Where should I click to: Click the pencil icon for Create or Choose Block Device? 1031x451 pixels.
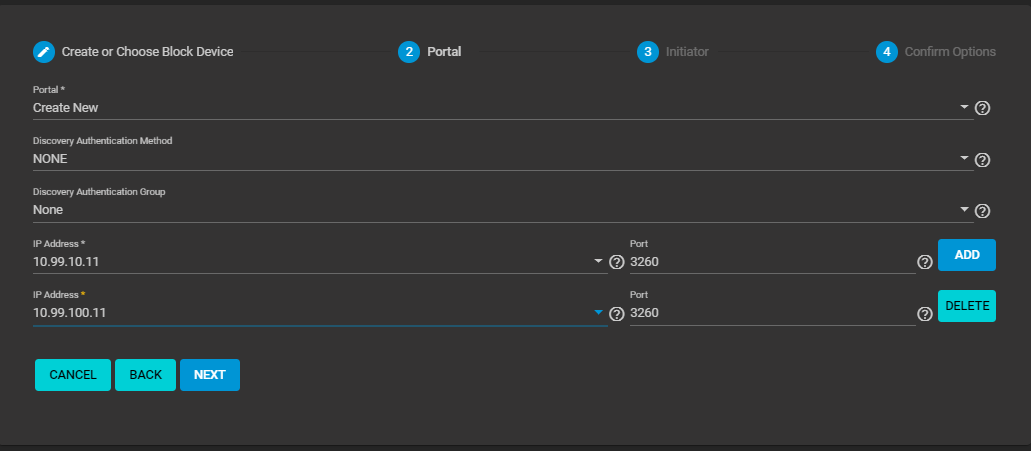(x=44, y=52)
